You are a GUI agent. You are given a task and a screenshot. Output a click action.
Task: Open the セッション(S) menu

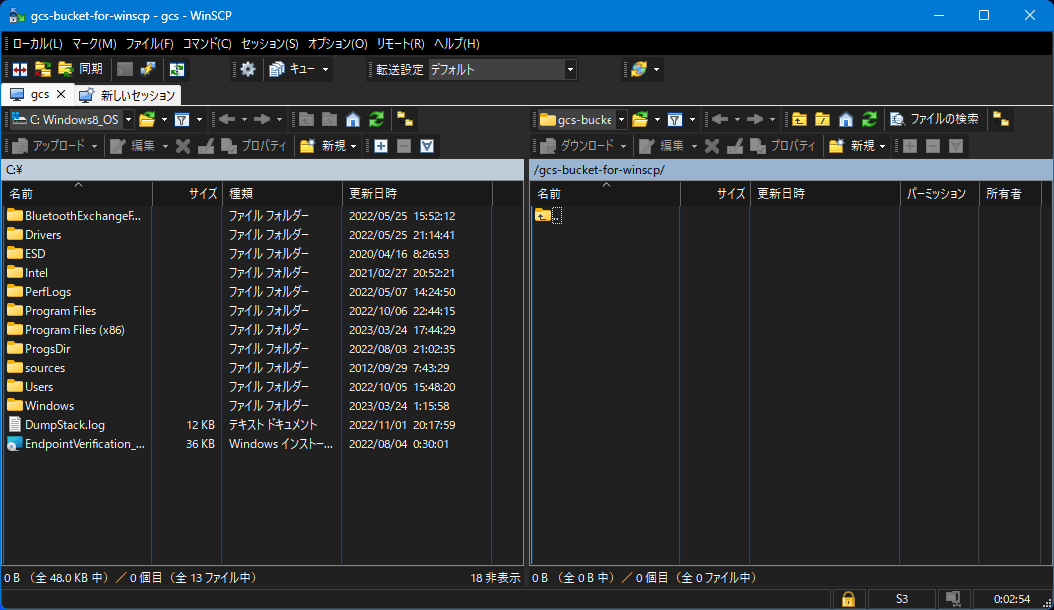270,44
